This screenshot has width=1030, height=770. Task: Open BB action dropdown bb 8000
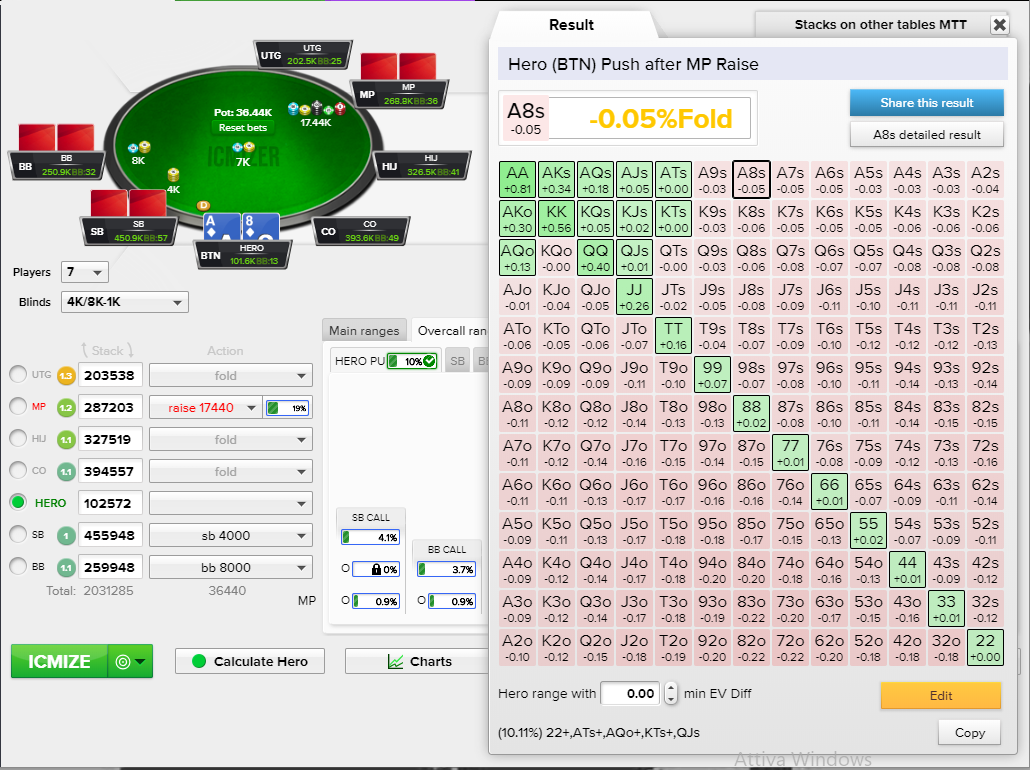[231, 568]
